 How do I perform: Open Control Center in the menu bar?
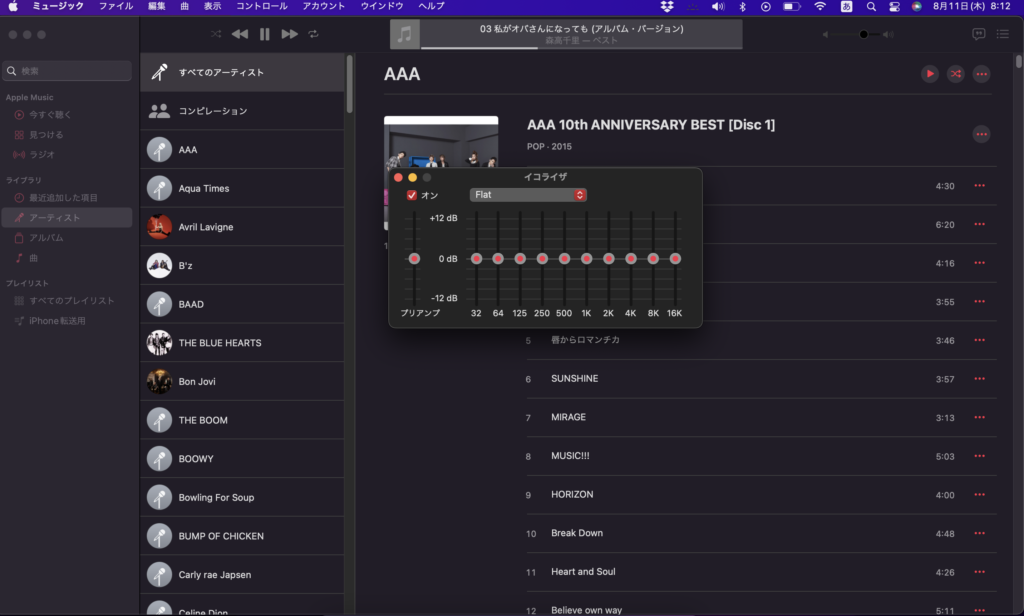click(x=894, y=7)
